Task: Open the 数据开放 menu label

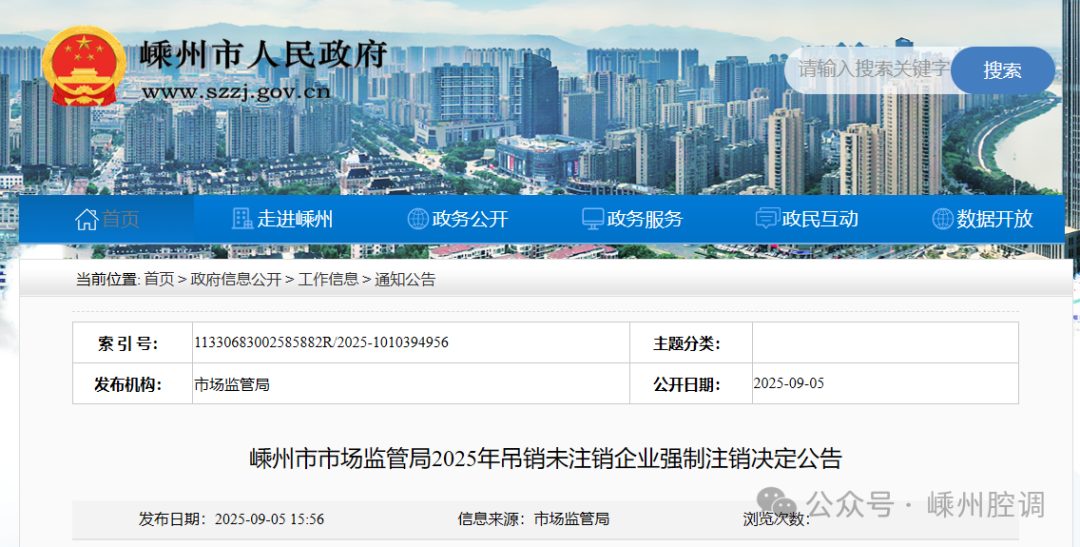Action: click(994, 219)
